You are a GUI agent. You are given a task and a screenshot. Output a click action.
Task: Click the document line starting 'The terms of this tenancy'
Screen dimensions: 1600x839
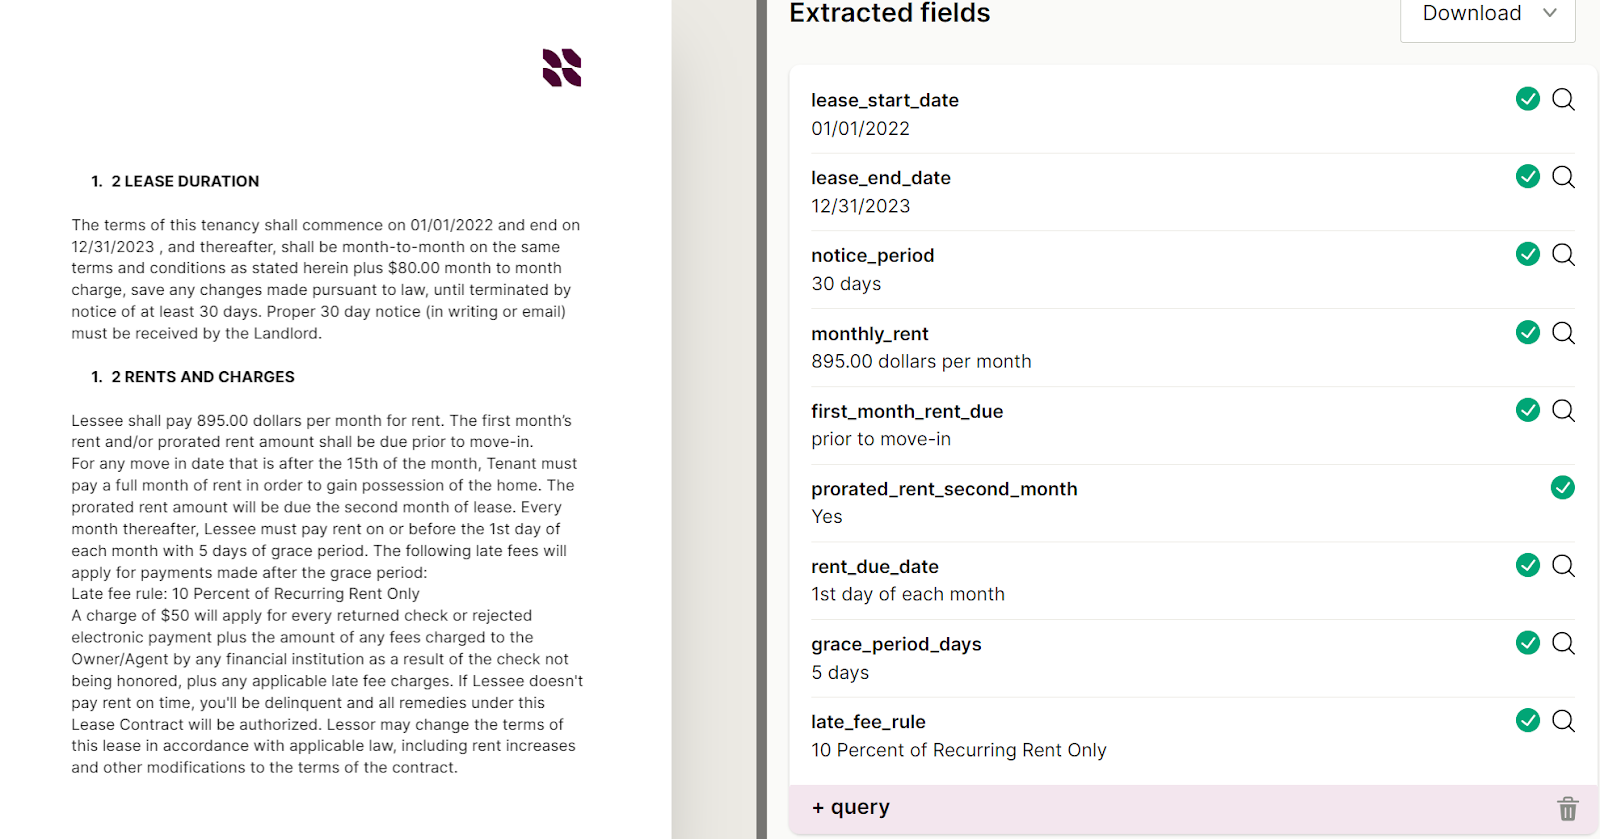click(x=326, y=225)
